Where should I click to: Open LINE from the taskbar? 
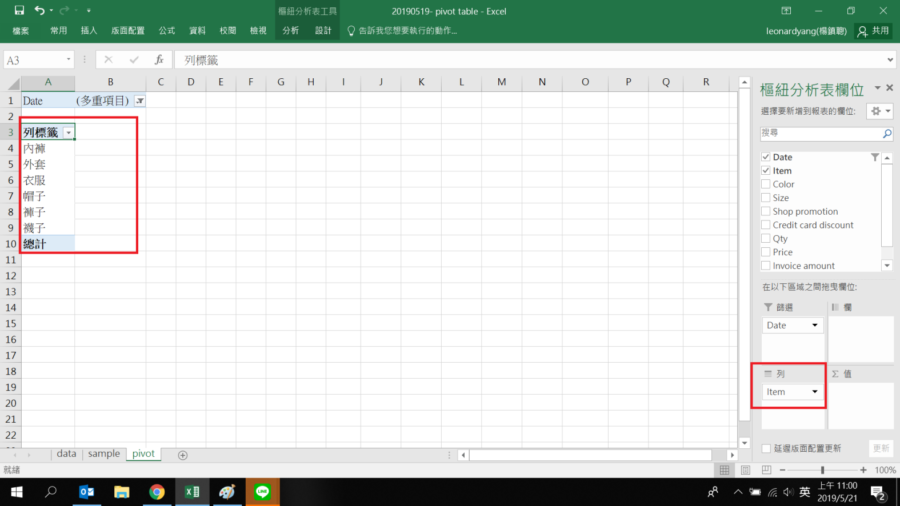click(x=263, y=492)
